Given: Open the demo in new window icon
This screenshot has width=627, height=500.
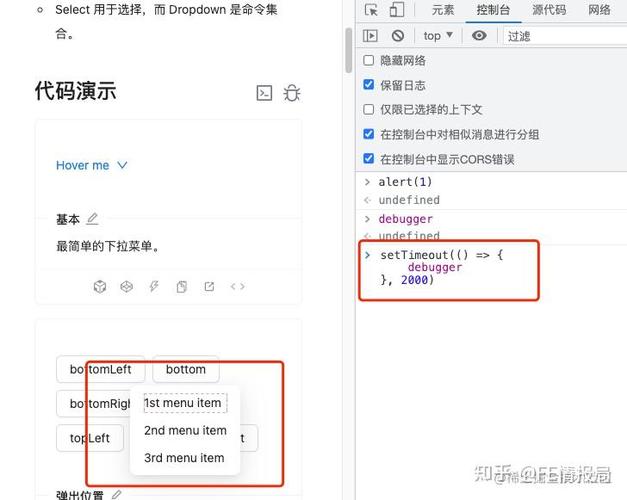Looking at the screenshot, I should pos(209,286).
